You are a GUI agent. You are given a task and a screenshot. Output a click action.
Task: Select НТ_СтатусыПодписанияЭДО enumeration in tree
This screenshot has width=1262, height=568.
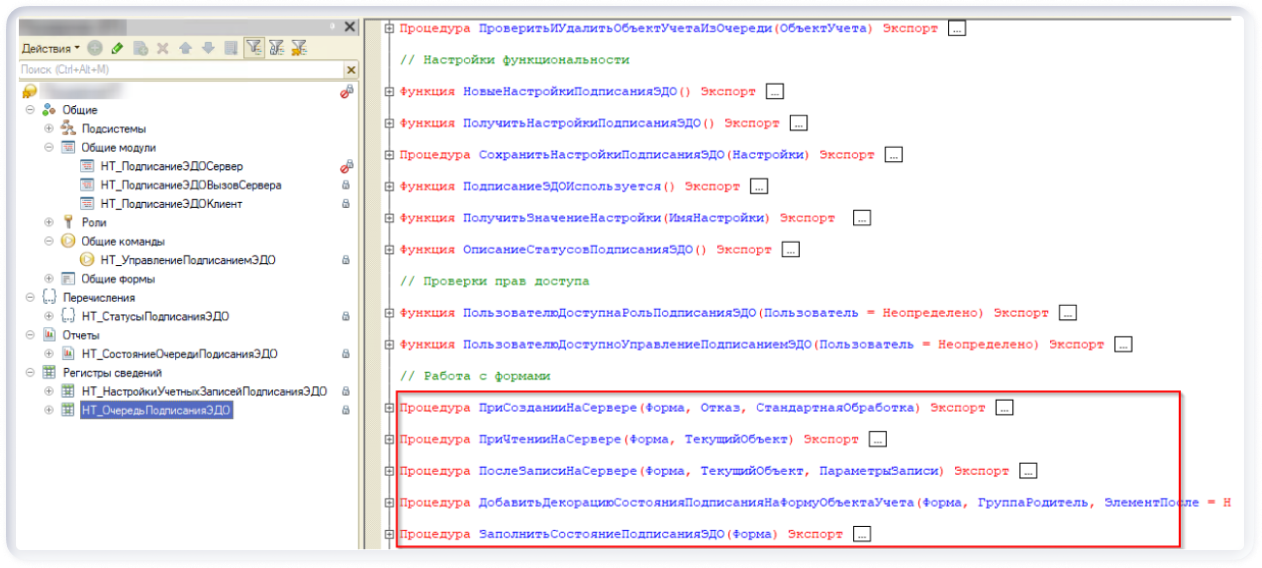point(155,316)
